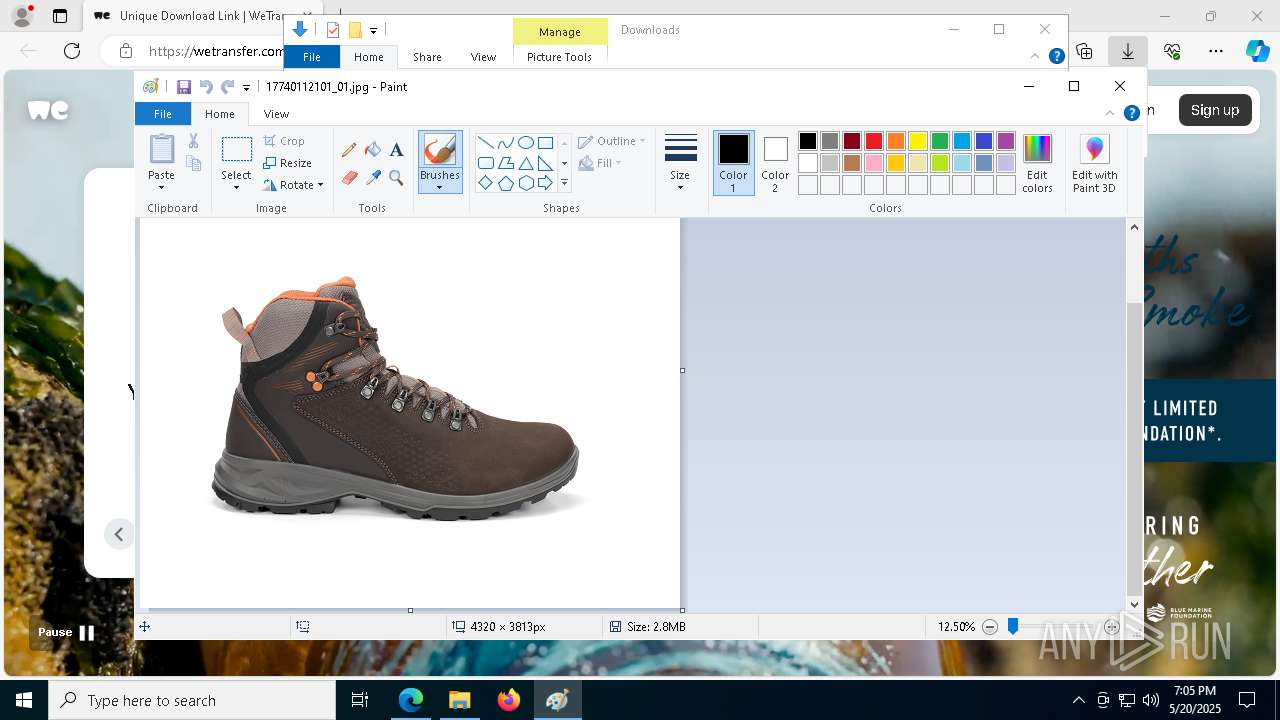
Task: Click Resize in the Image group
Action: [288, 163]
